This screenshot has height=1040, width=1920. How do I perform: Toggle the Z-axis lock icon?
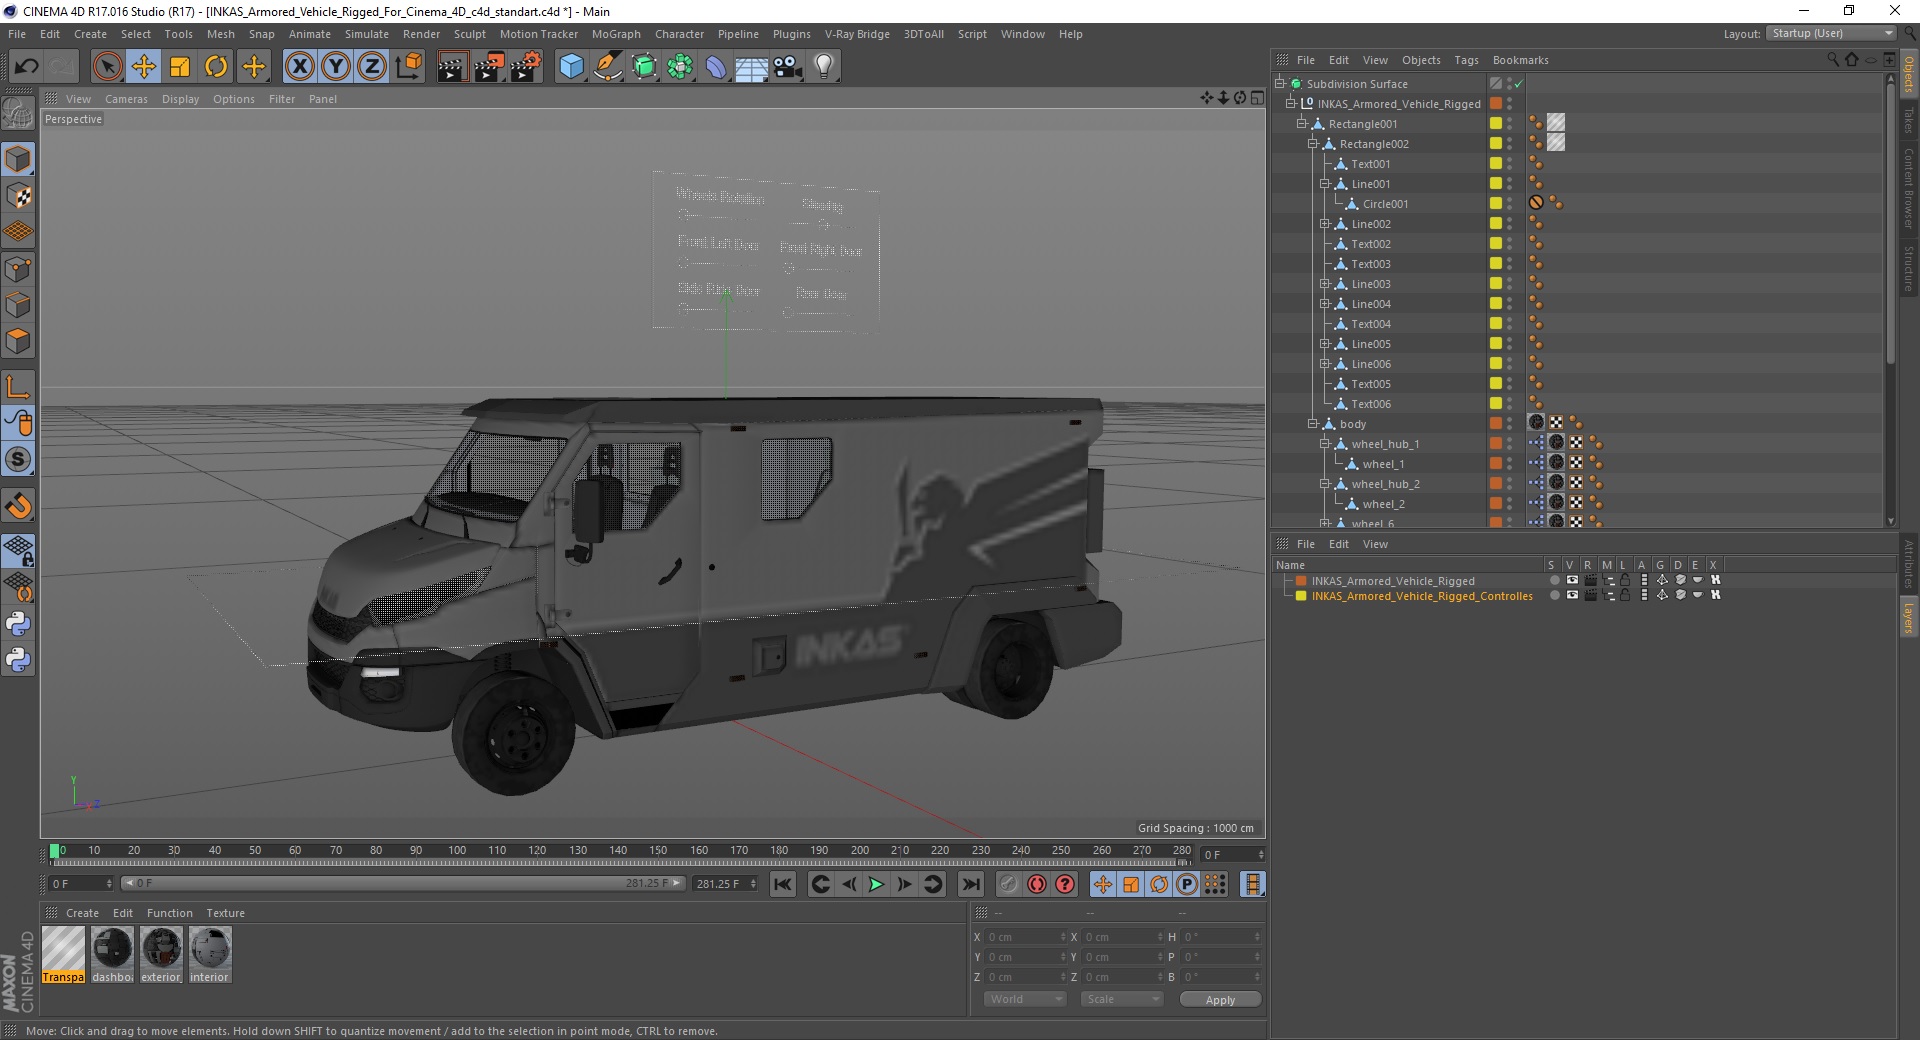pyautogui.click(x=372, y=67)
